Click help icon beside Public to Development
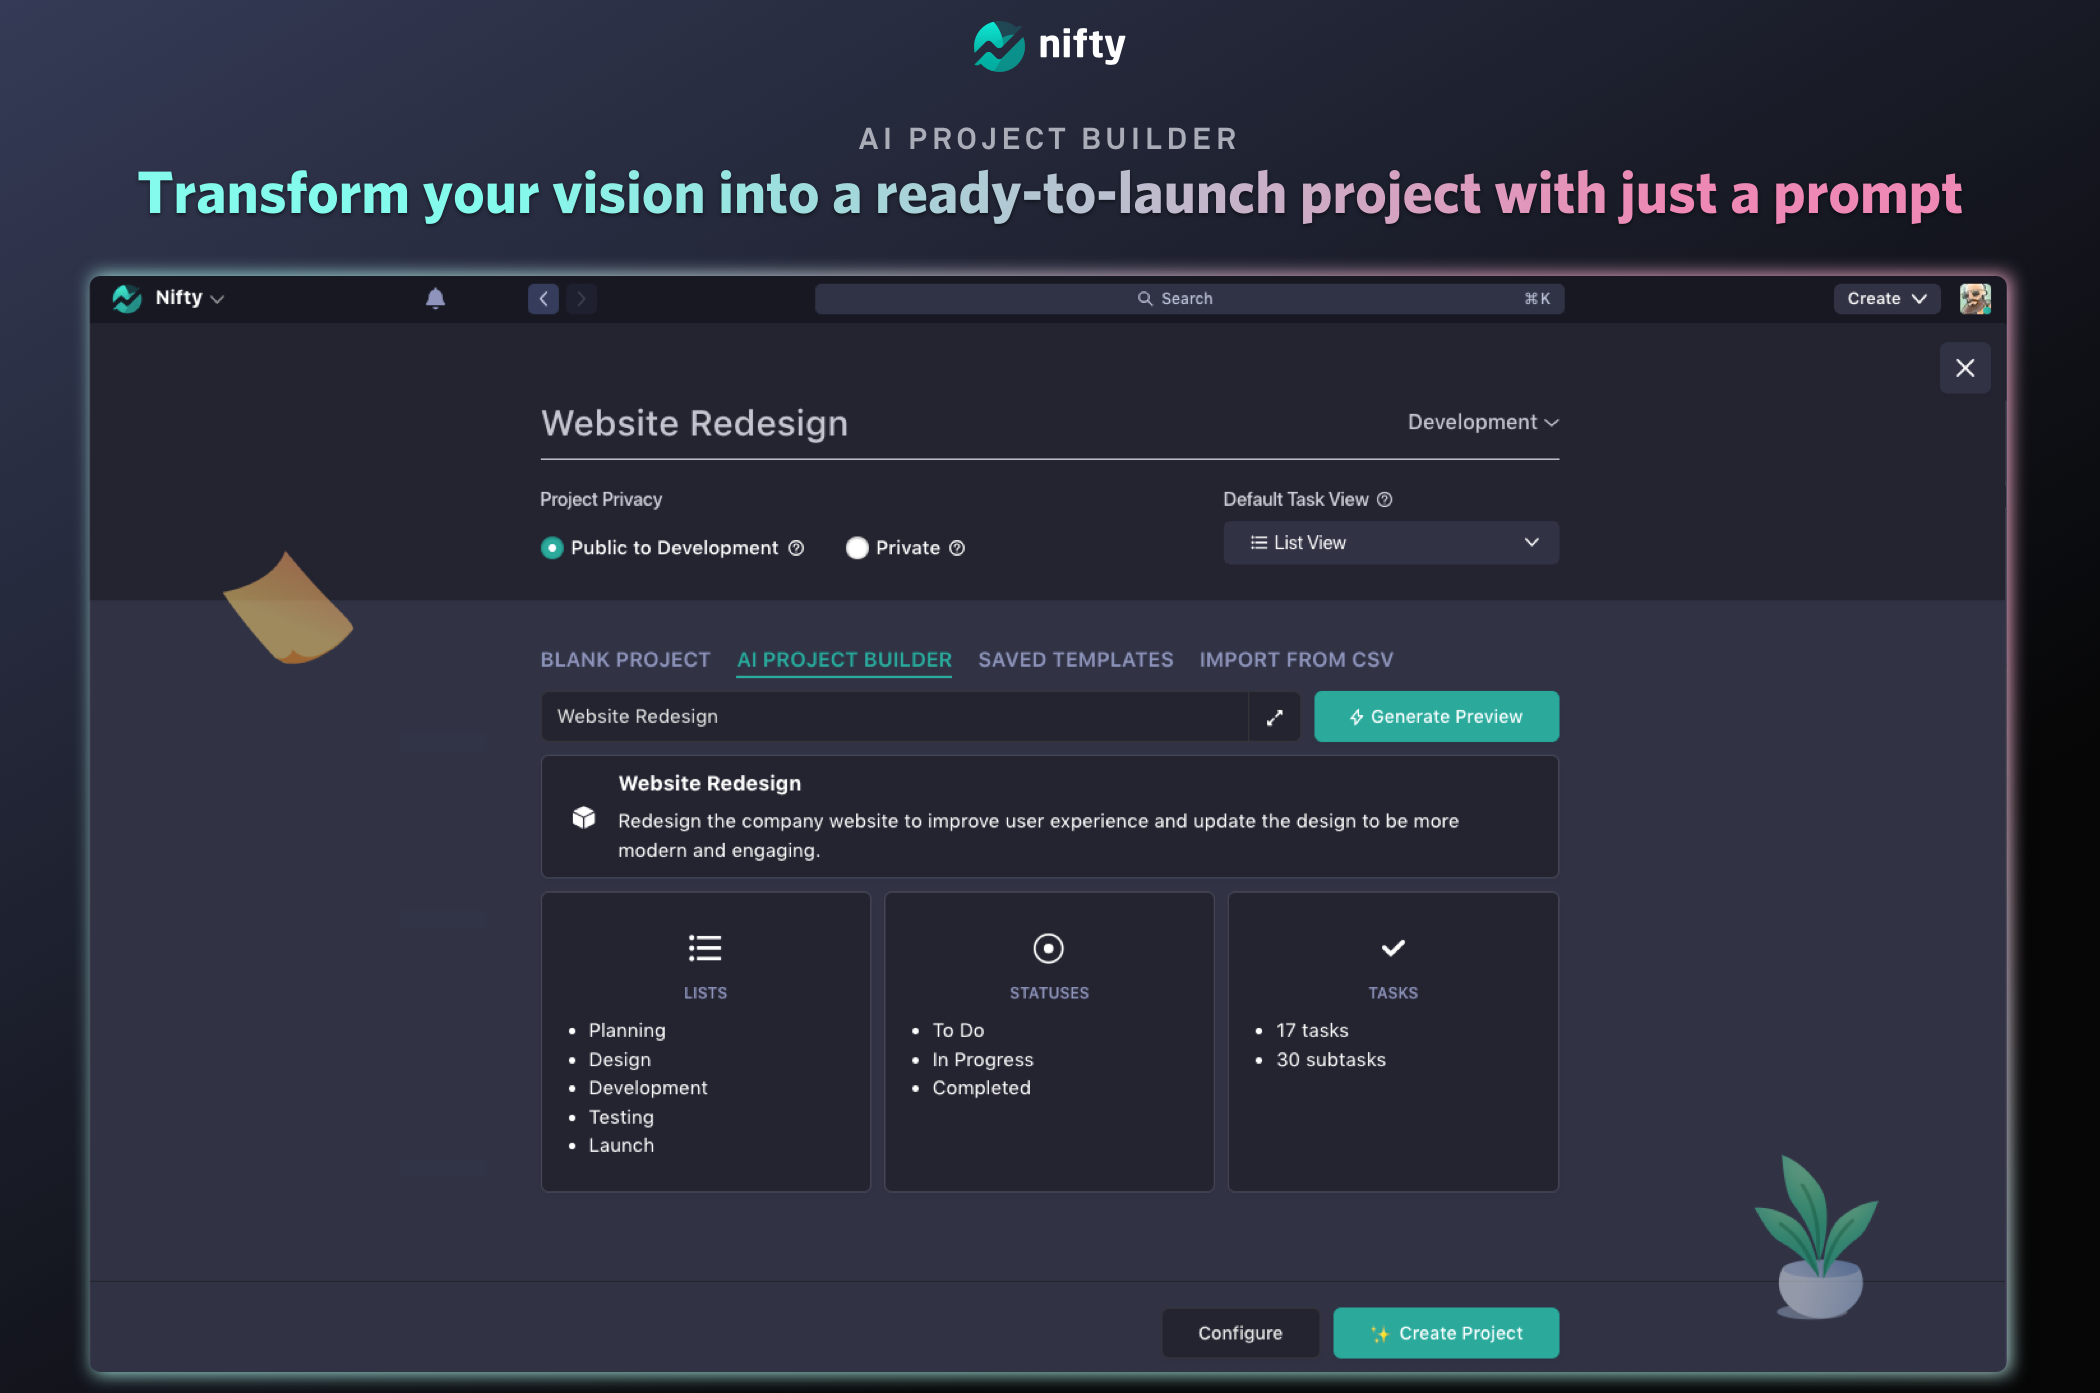Viewport: 2100px width, 1393px height. point(796,548)
